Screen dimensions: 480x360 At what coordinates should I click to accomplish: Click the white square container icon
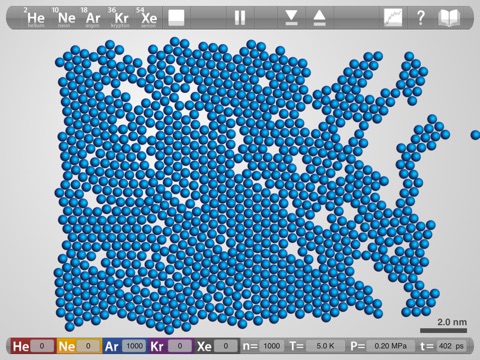pyautogui.click(x=176, y=17)
